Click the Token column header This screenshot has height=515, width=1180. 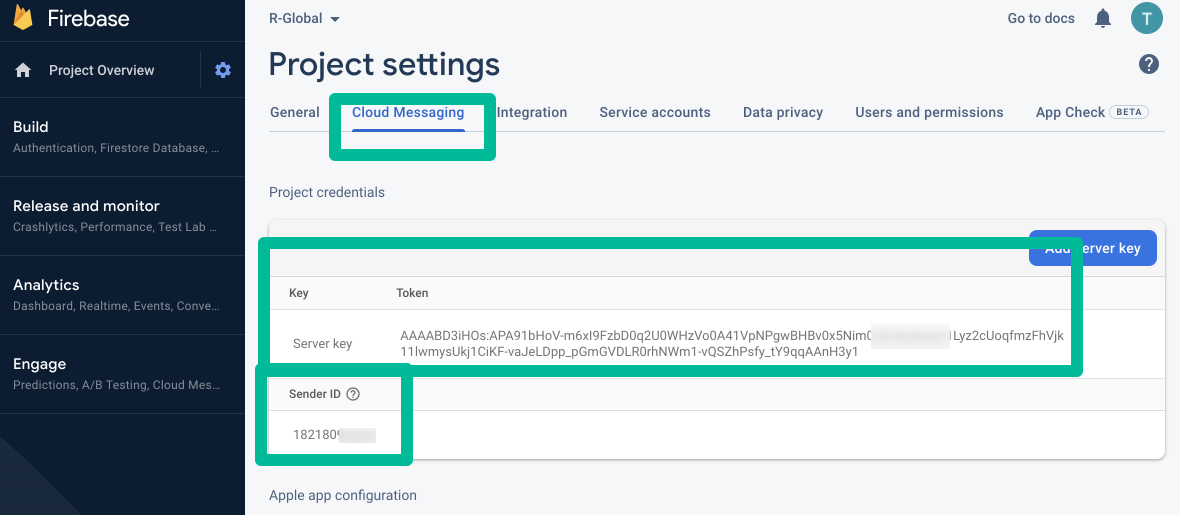412,293
